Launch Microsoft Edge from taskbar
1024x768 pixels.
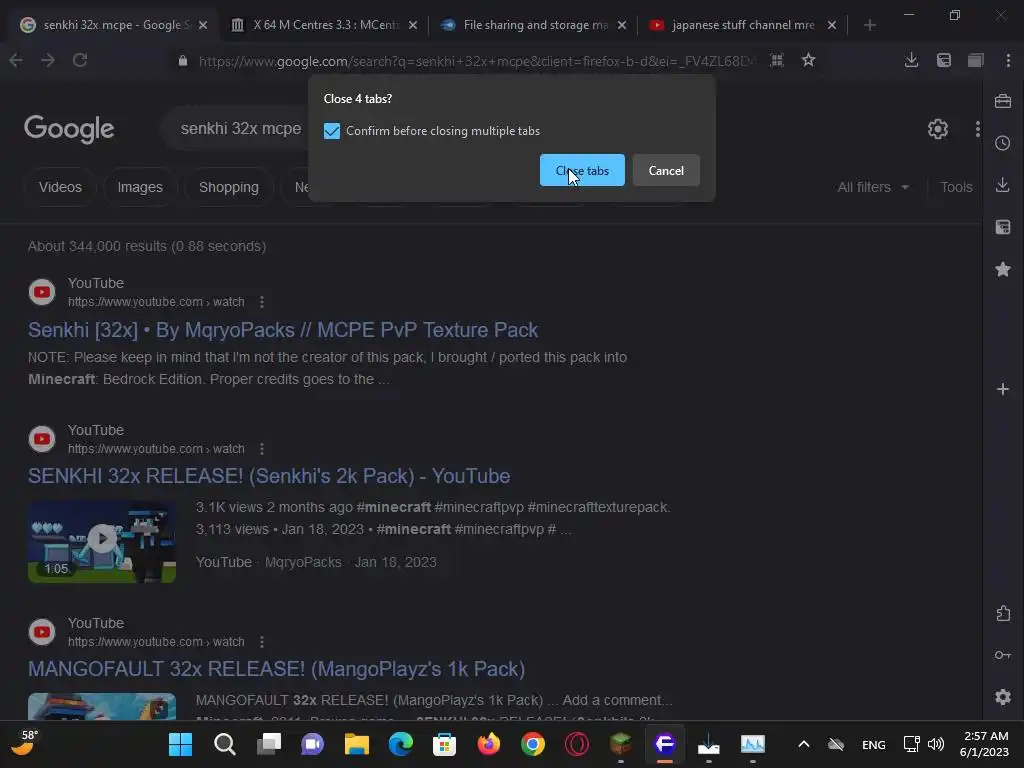(x=400, y=744)
